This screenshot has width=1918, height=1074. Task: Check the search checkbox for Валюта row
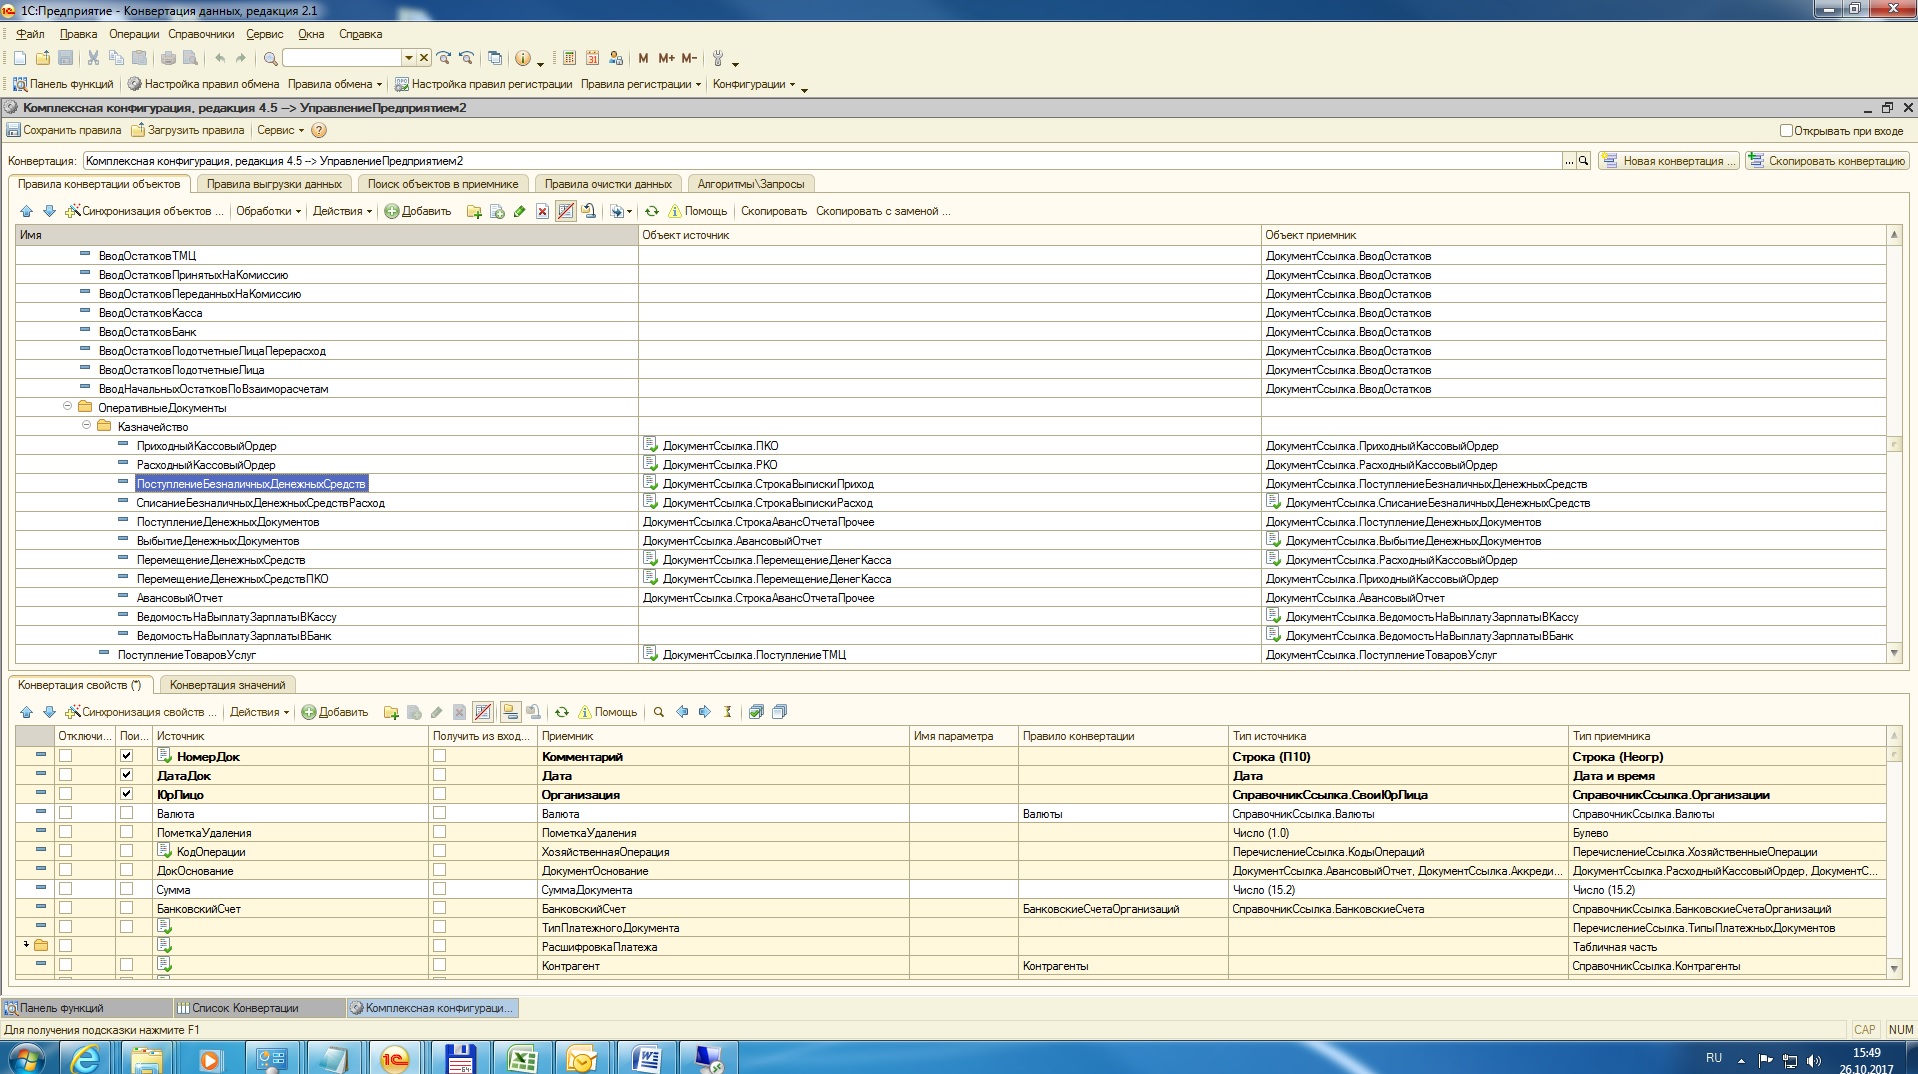[x=126, y=813]
